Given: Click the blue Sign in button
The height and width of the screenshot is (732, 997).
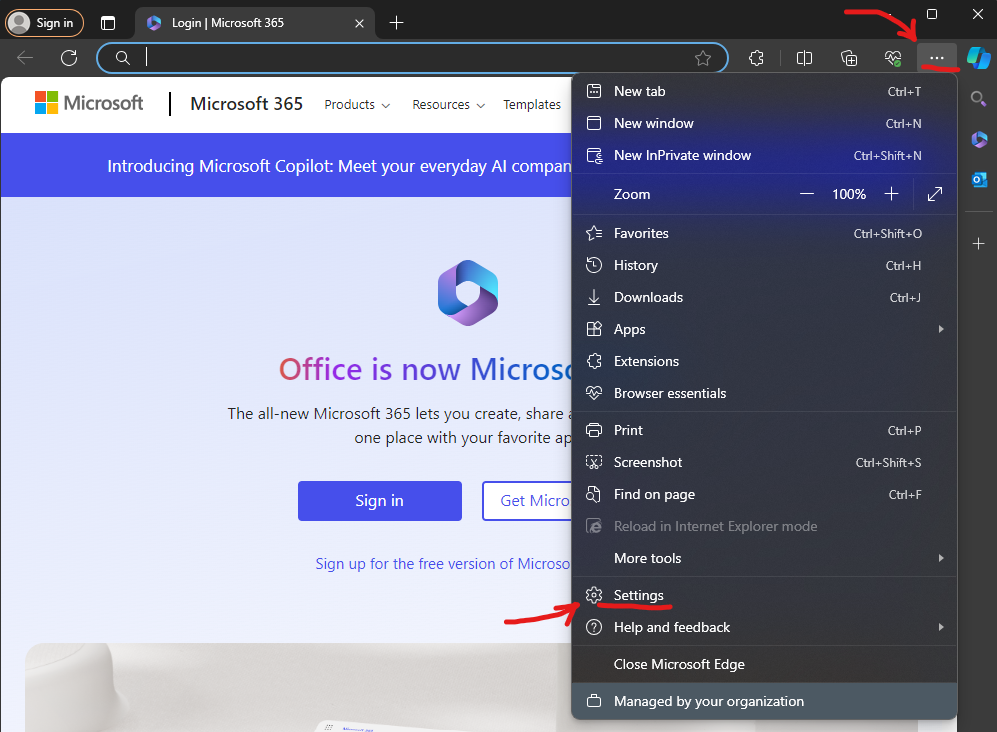Looking at the screenshot, I should click(379, 501).
